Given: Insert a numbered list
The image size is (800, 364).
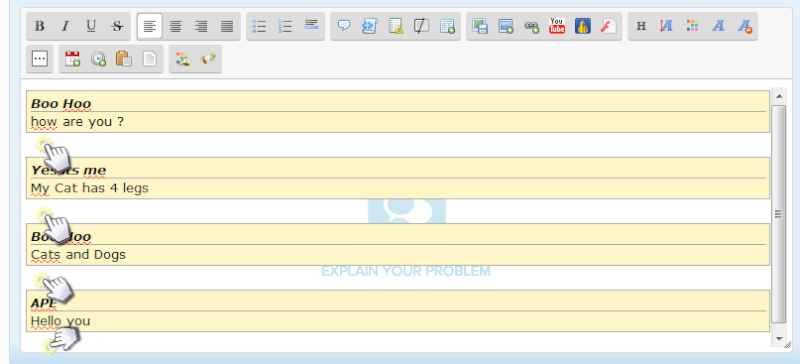Looking at the screenshot, I should pos(285,26).
